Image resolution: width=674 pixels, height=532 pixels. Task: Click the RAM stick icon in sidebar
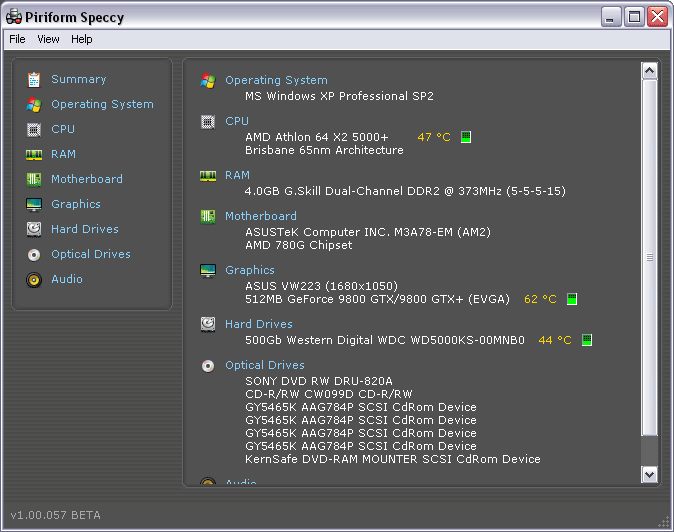[x=34, y=154]
